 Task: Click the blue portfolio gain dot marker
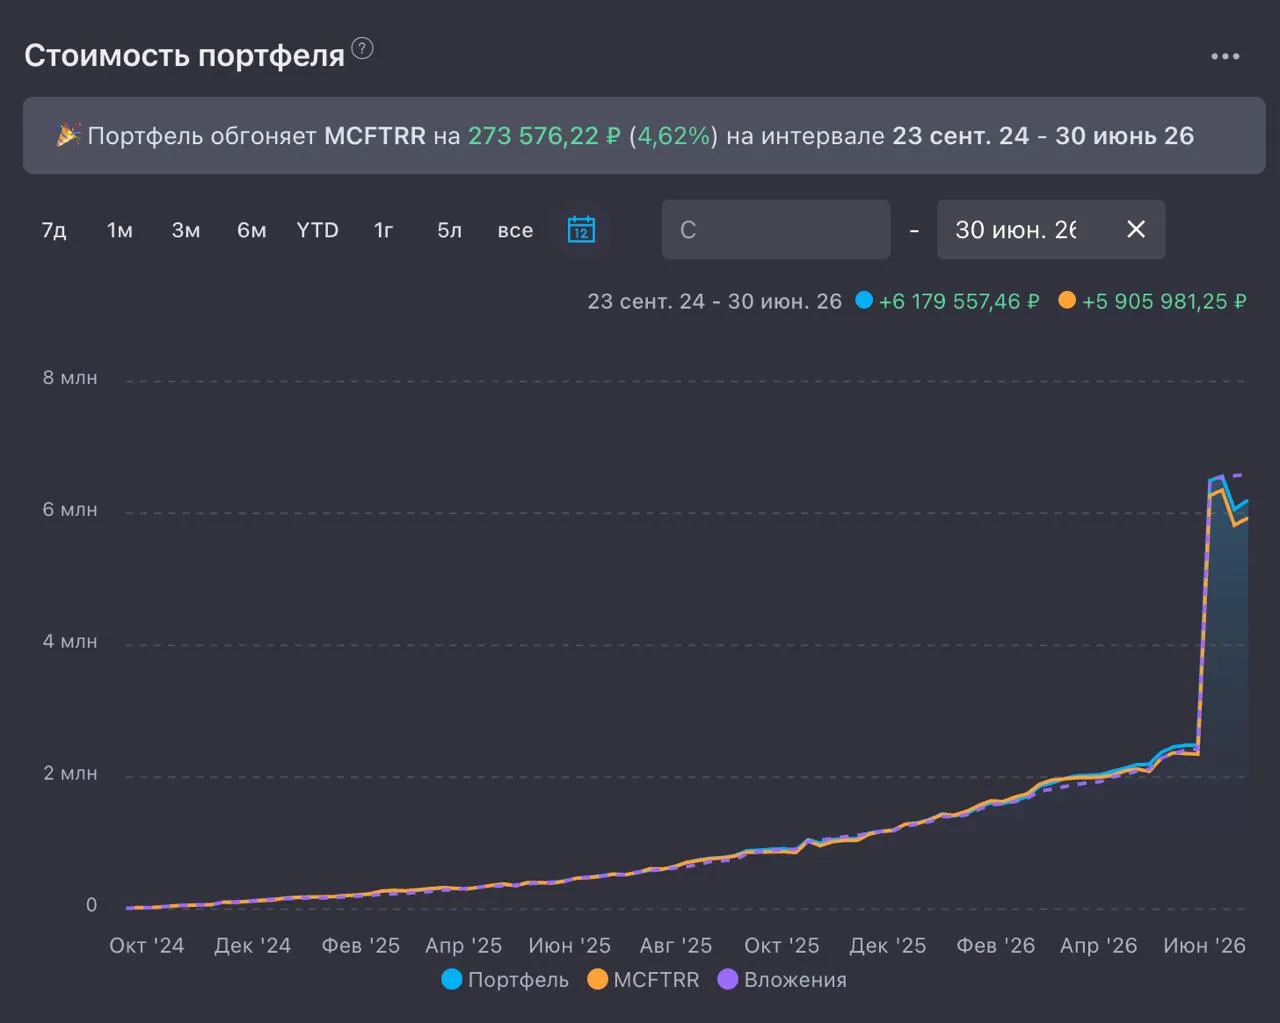[864, 300]
